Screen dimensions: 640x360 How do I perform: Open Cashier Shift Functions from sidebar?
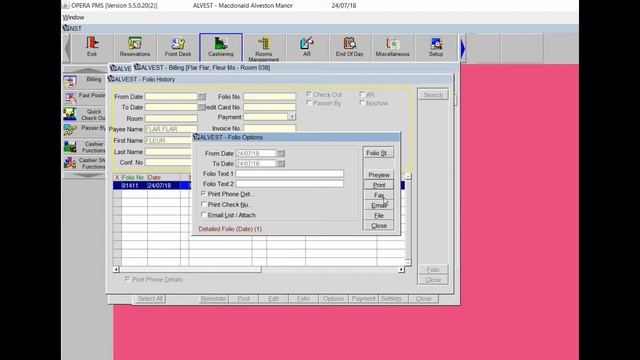click(x=85, y=163)
